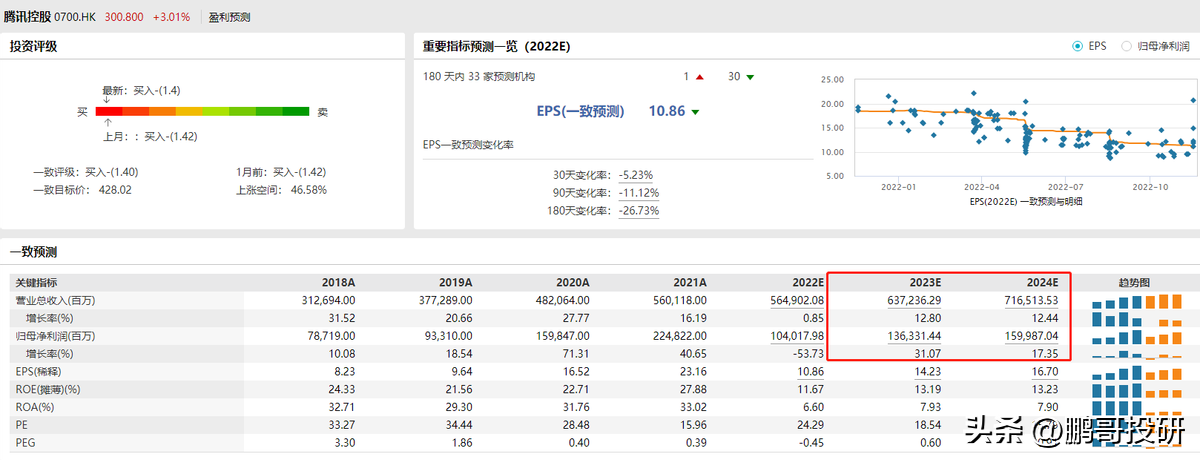Screen dimensions: 1200x460
Task: Click the rating color bar
Action: (202, 111)
